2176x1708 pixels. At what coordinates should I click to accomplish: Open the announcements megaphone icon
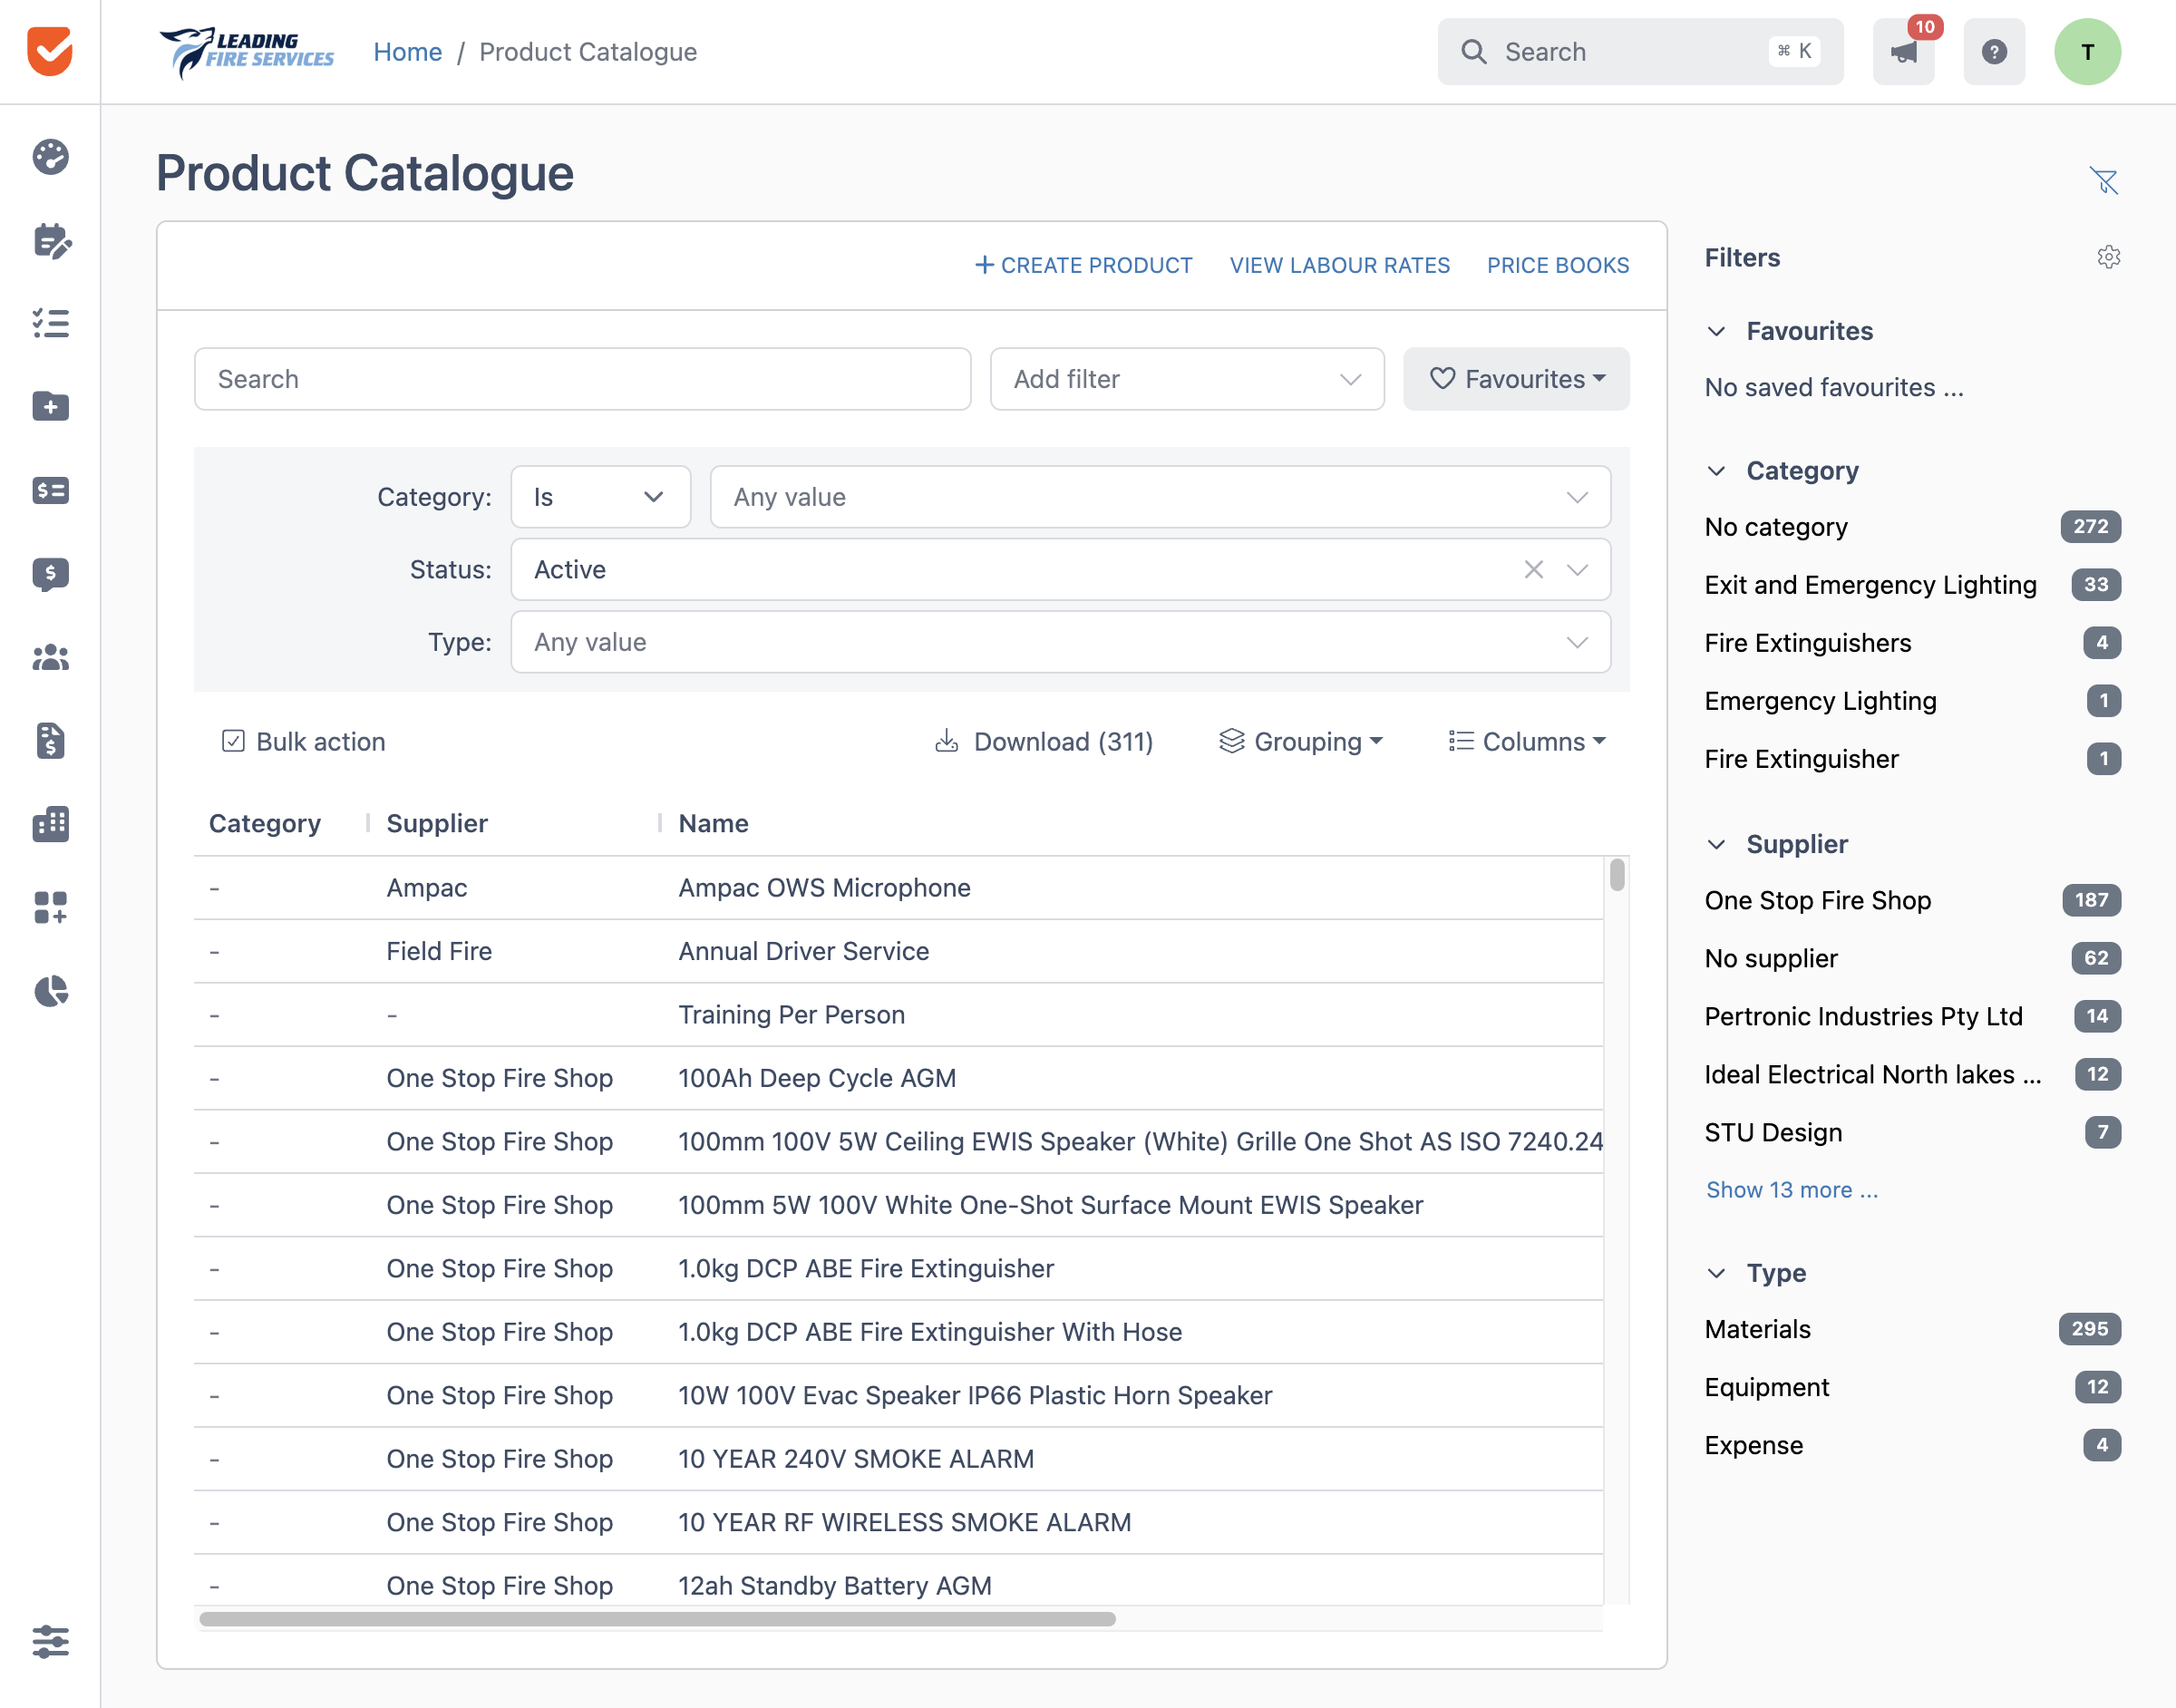1903,52
